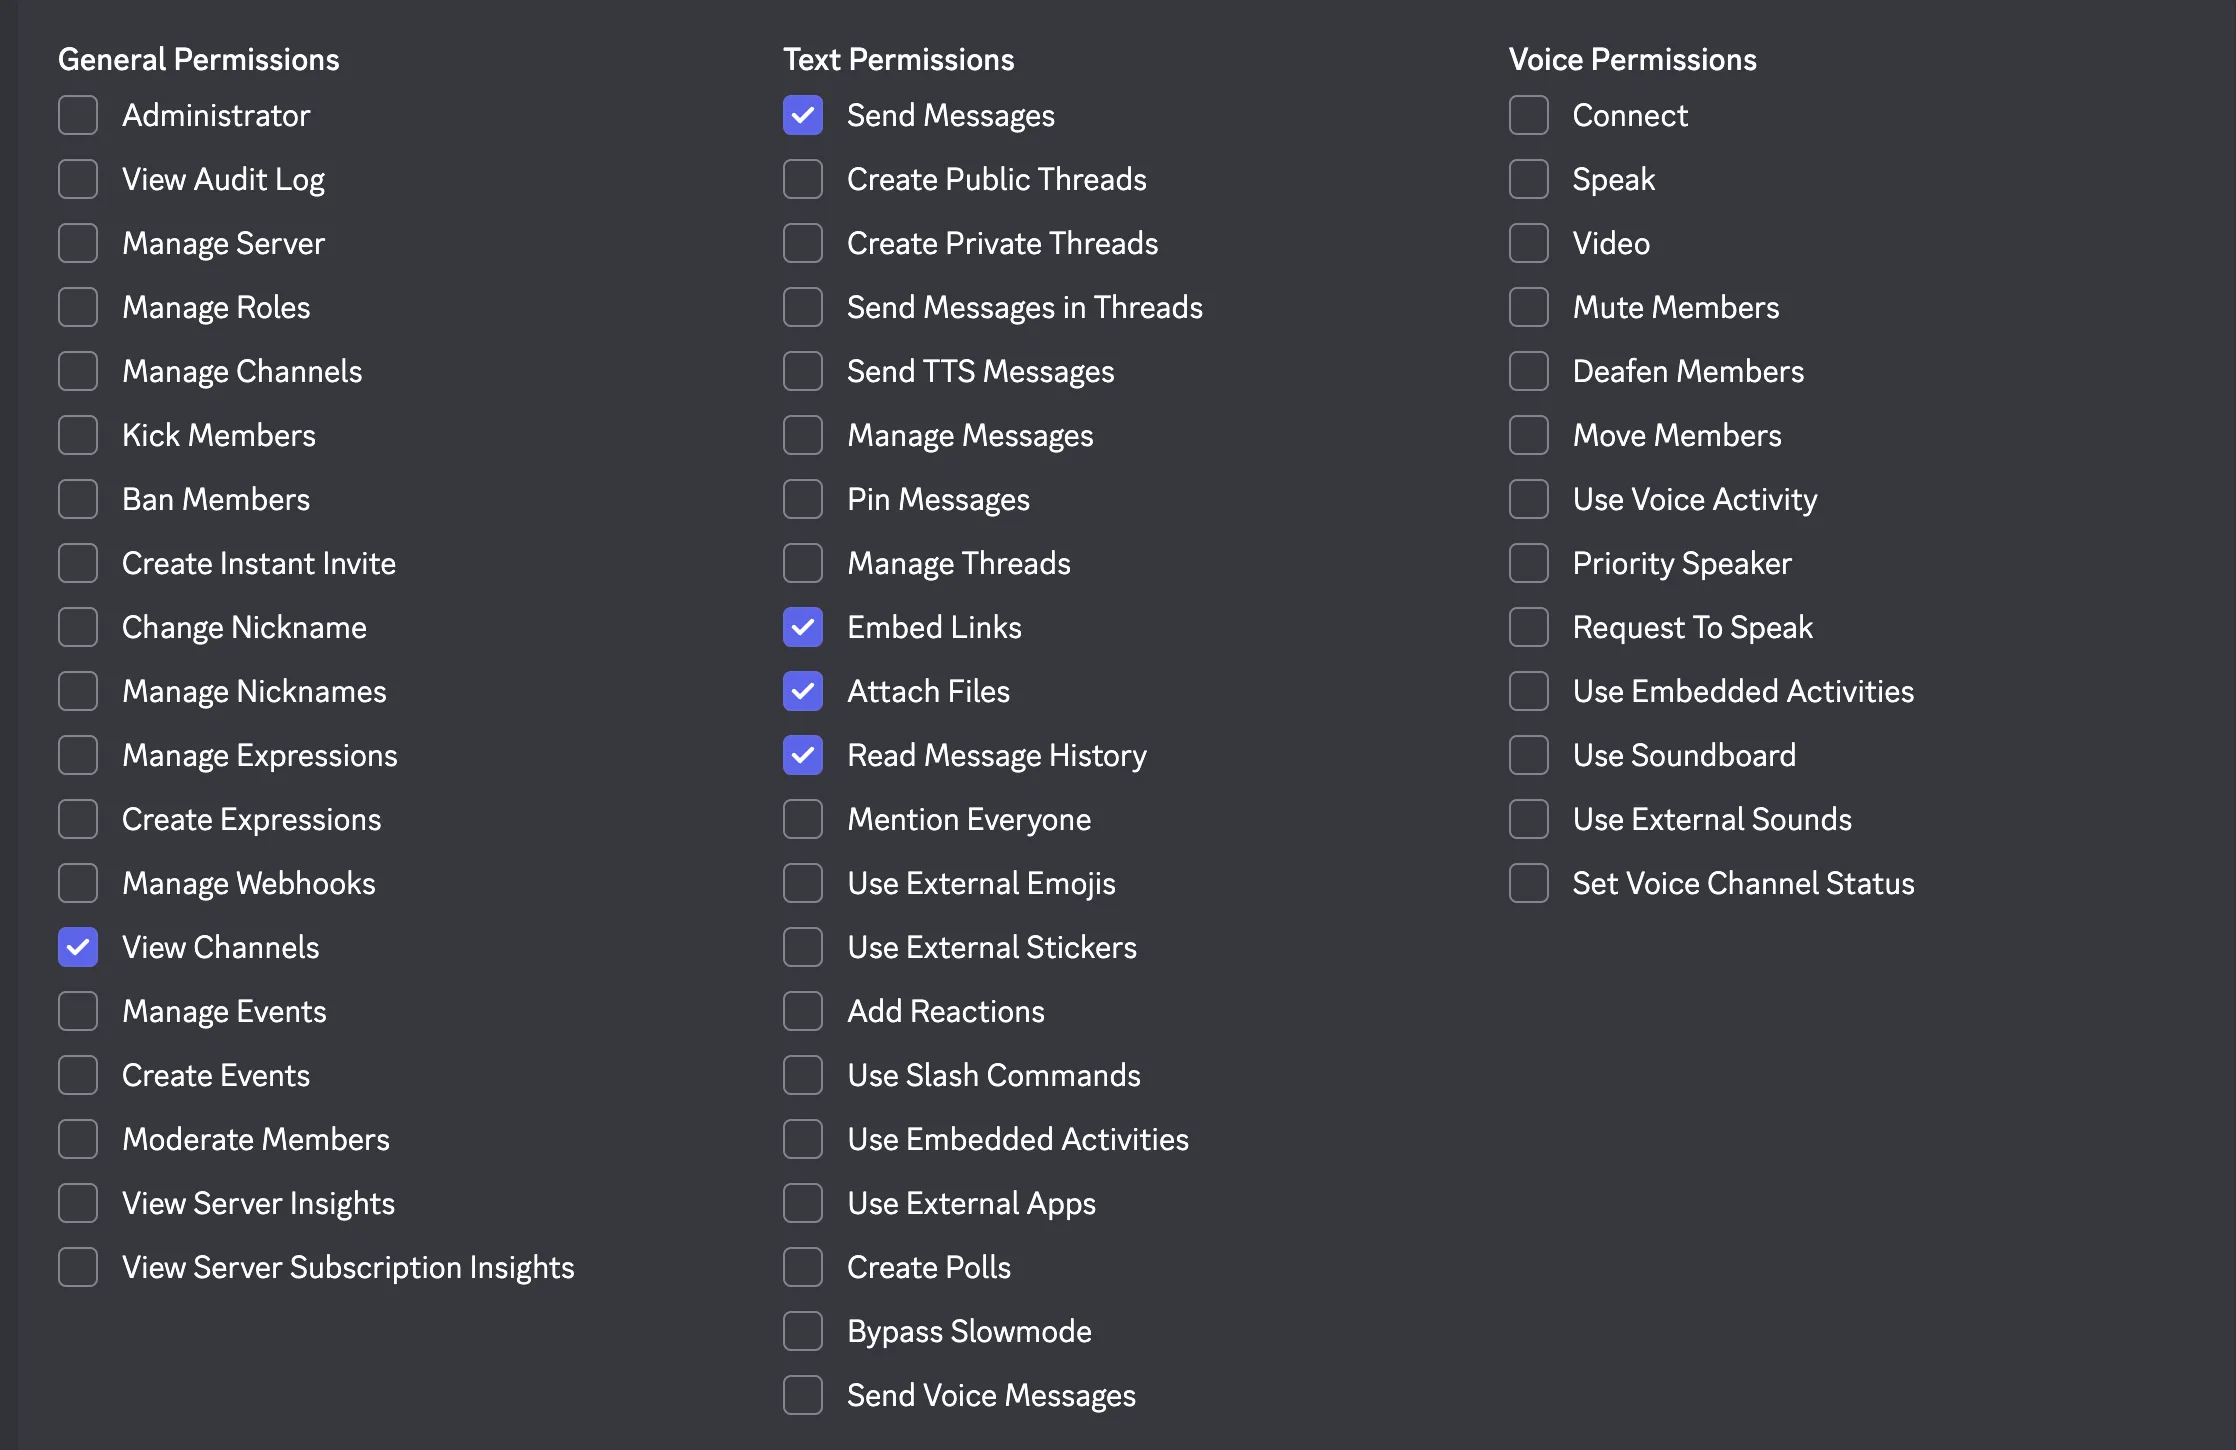Check the Speak permission
This screenshot has height=1450, width=2236.
(x=1528, y=179)
